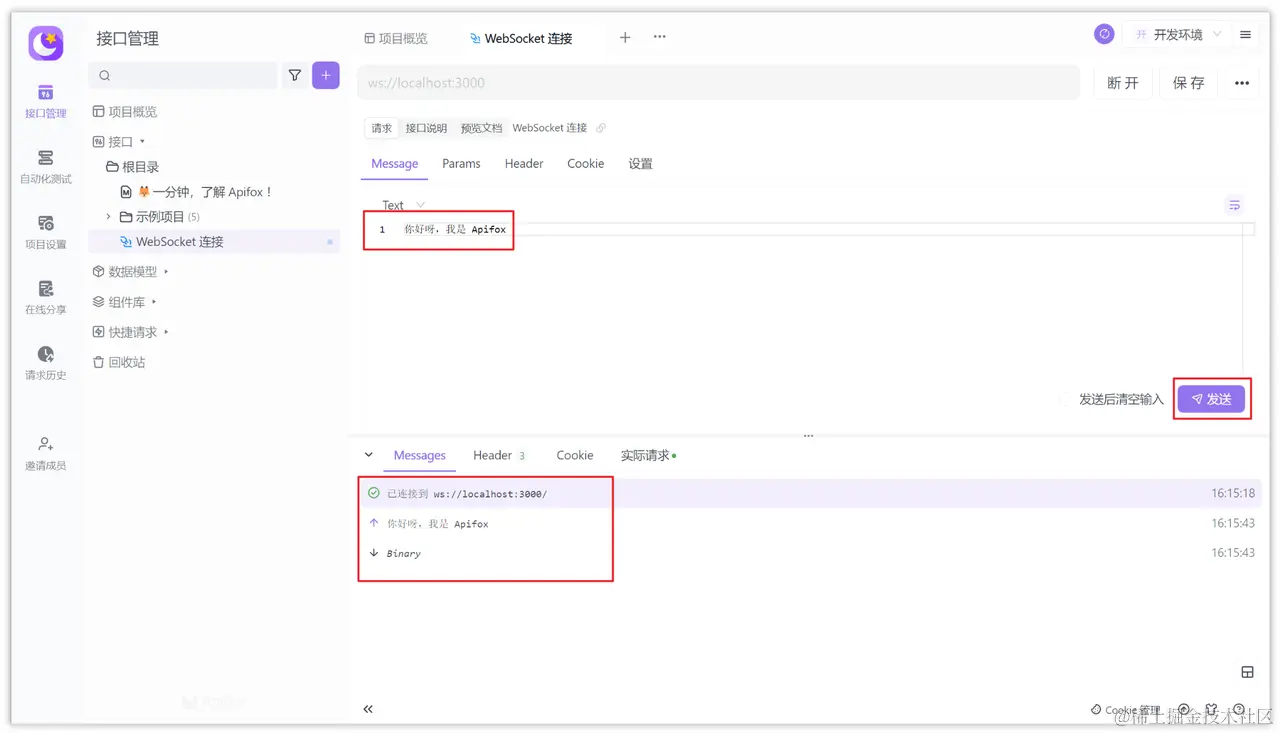Viewport: 1280px width, 733px height.
Task: Select the 请求 sub-tab
Action: point(382,128)
